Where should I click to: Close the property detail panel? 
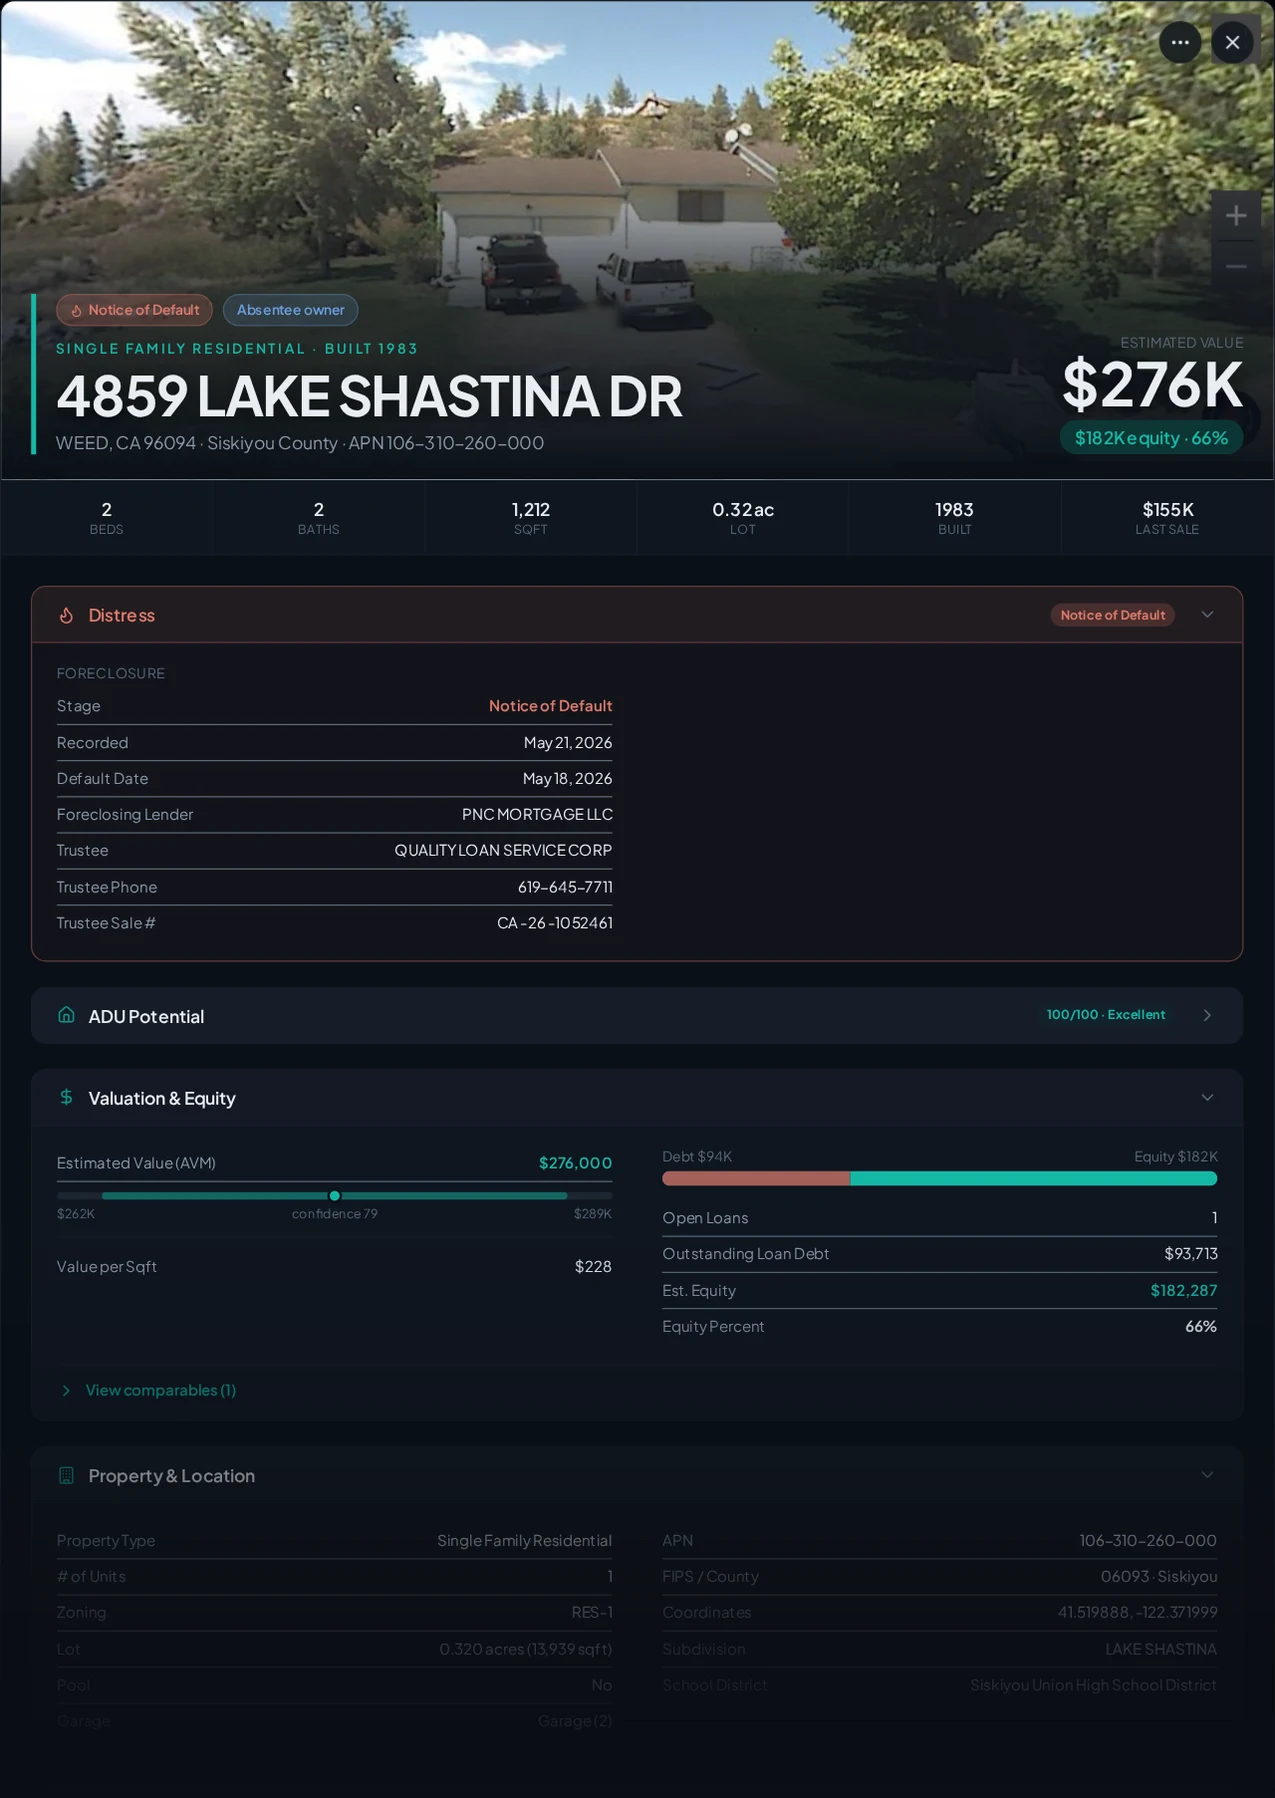click(x=1232, y=42)
